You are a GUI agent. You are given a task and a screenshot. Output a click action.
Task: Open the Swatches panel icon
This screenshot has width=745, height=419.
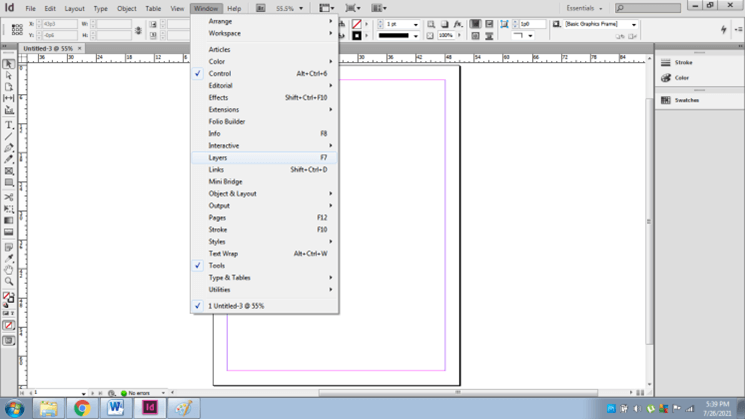[666, 100]
